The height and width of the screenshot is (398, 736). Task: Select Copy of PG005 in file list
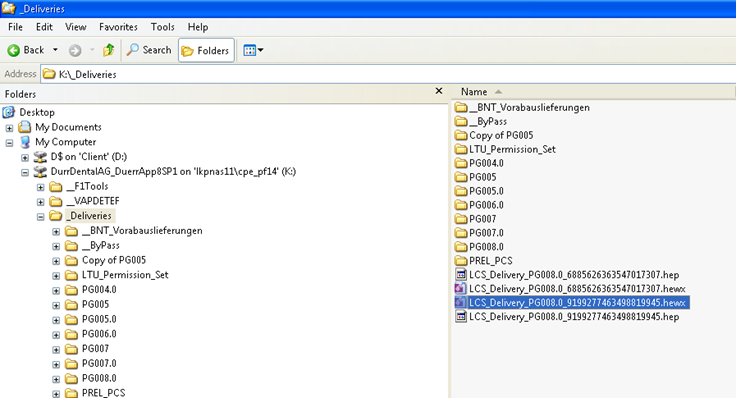501,136
